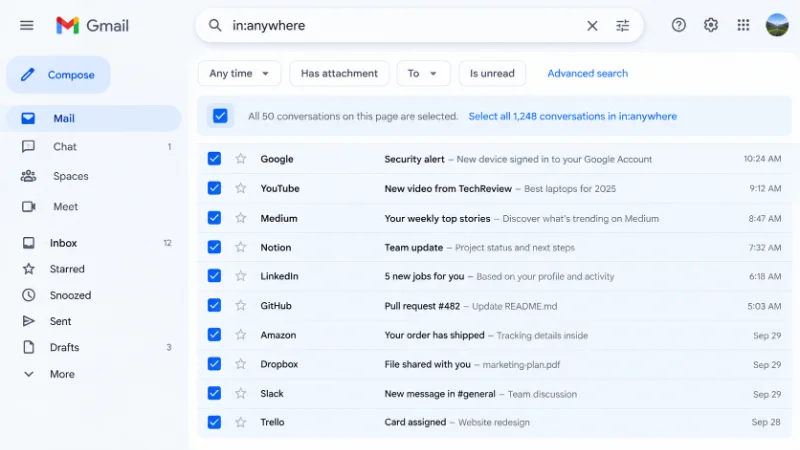Click the Gmail logo
The height and width of the screenshot is (450, 800).
point(92,26)
